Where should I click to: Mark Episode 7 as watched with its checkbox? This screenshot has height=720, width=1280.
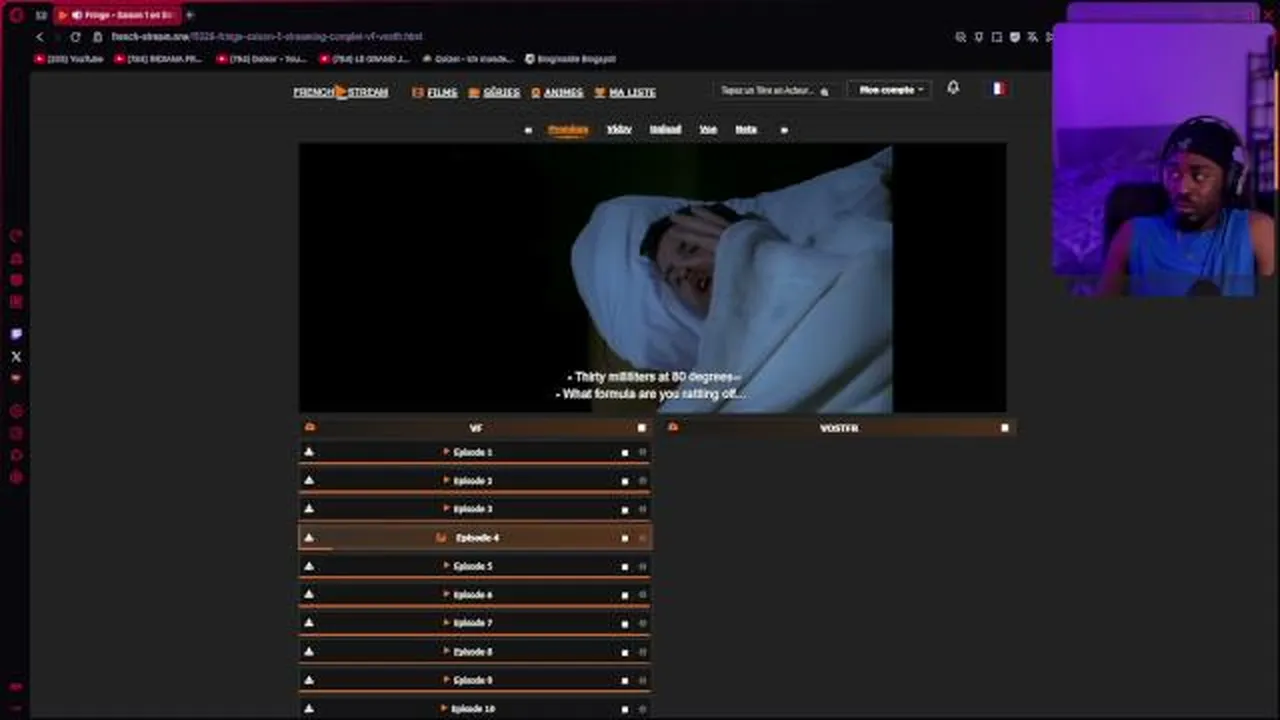click(x=625, y=623)
